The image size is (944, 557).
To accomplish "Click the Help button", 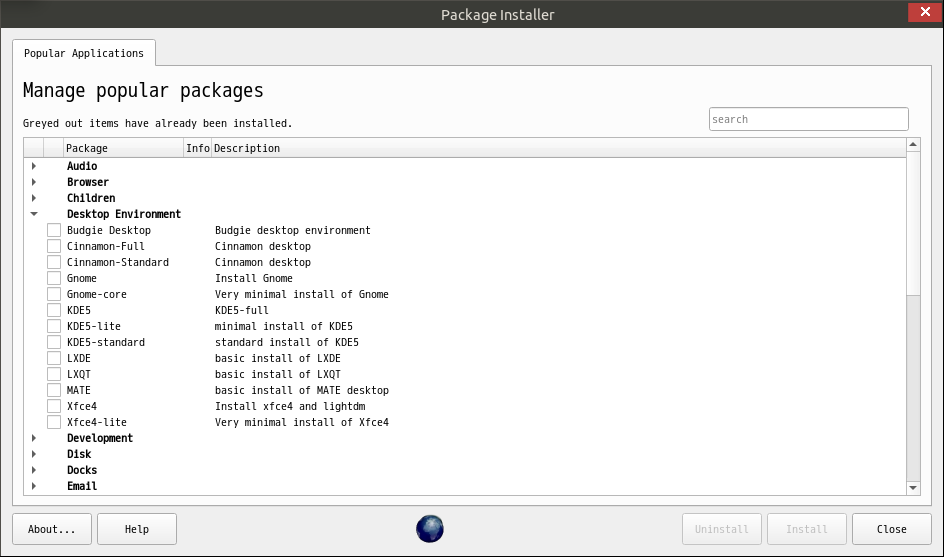I will coord(137,529).
